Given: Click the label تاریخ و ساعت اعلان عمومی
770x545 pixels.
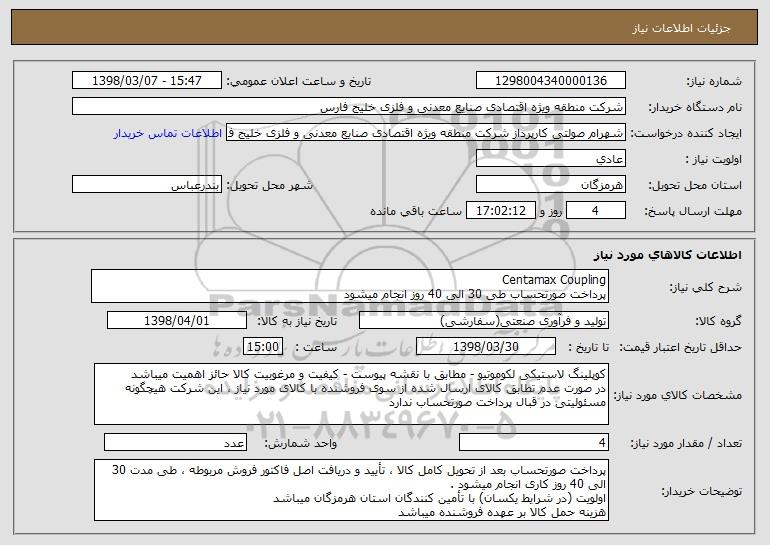Looking at the screenshot, I should point(299,81).
